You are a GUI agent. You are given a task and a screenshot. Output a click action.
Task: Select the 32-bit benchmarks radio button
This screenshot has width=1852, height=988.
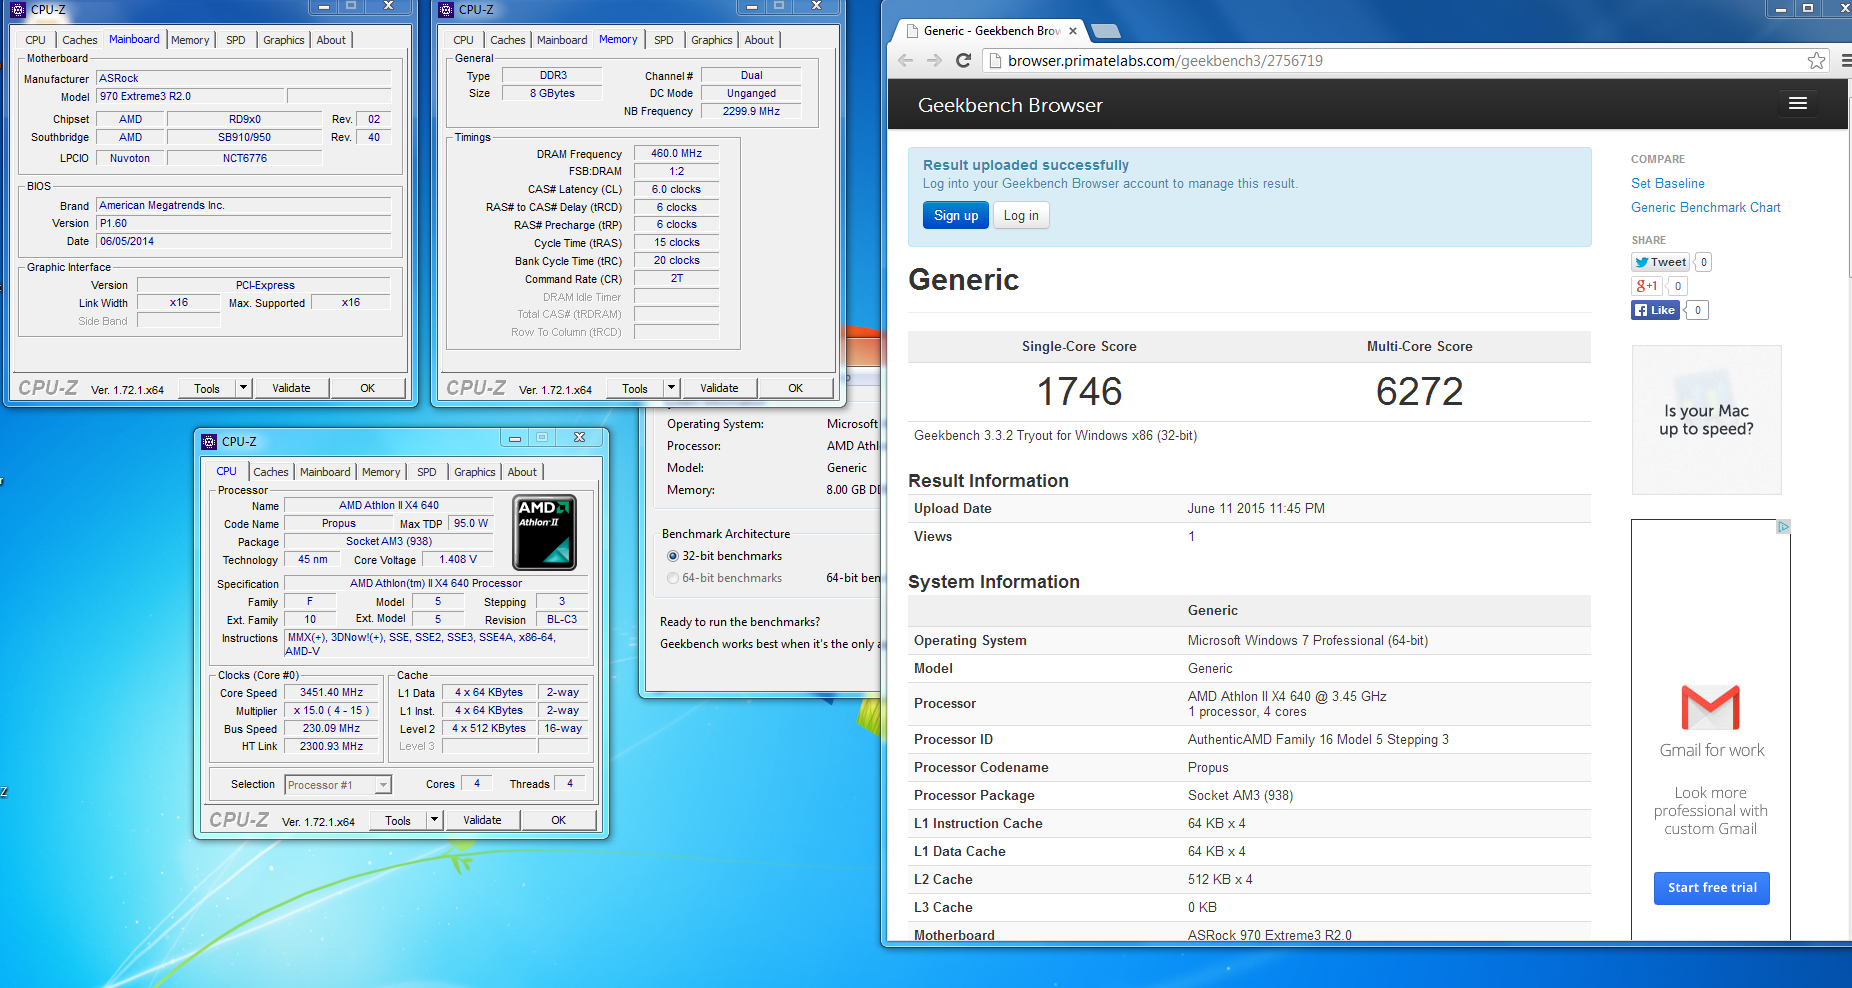(672, 556)
